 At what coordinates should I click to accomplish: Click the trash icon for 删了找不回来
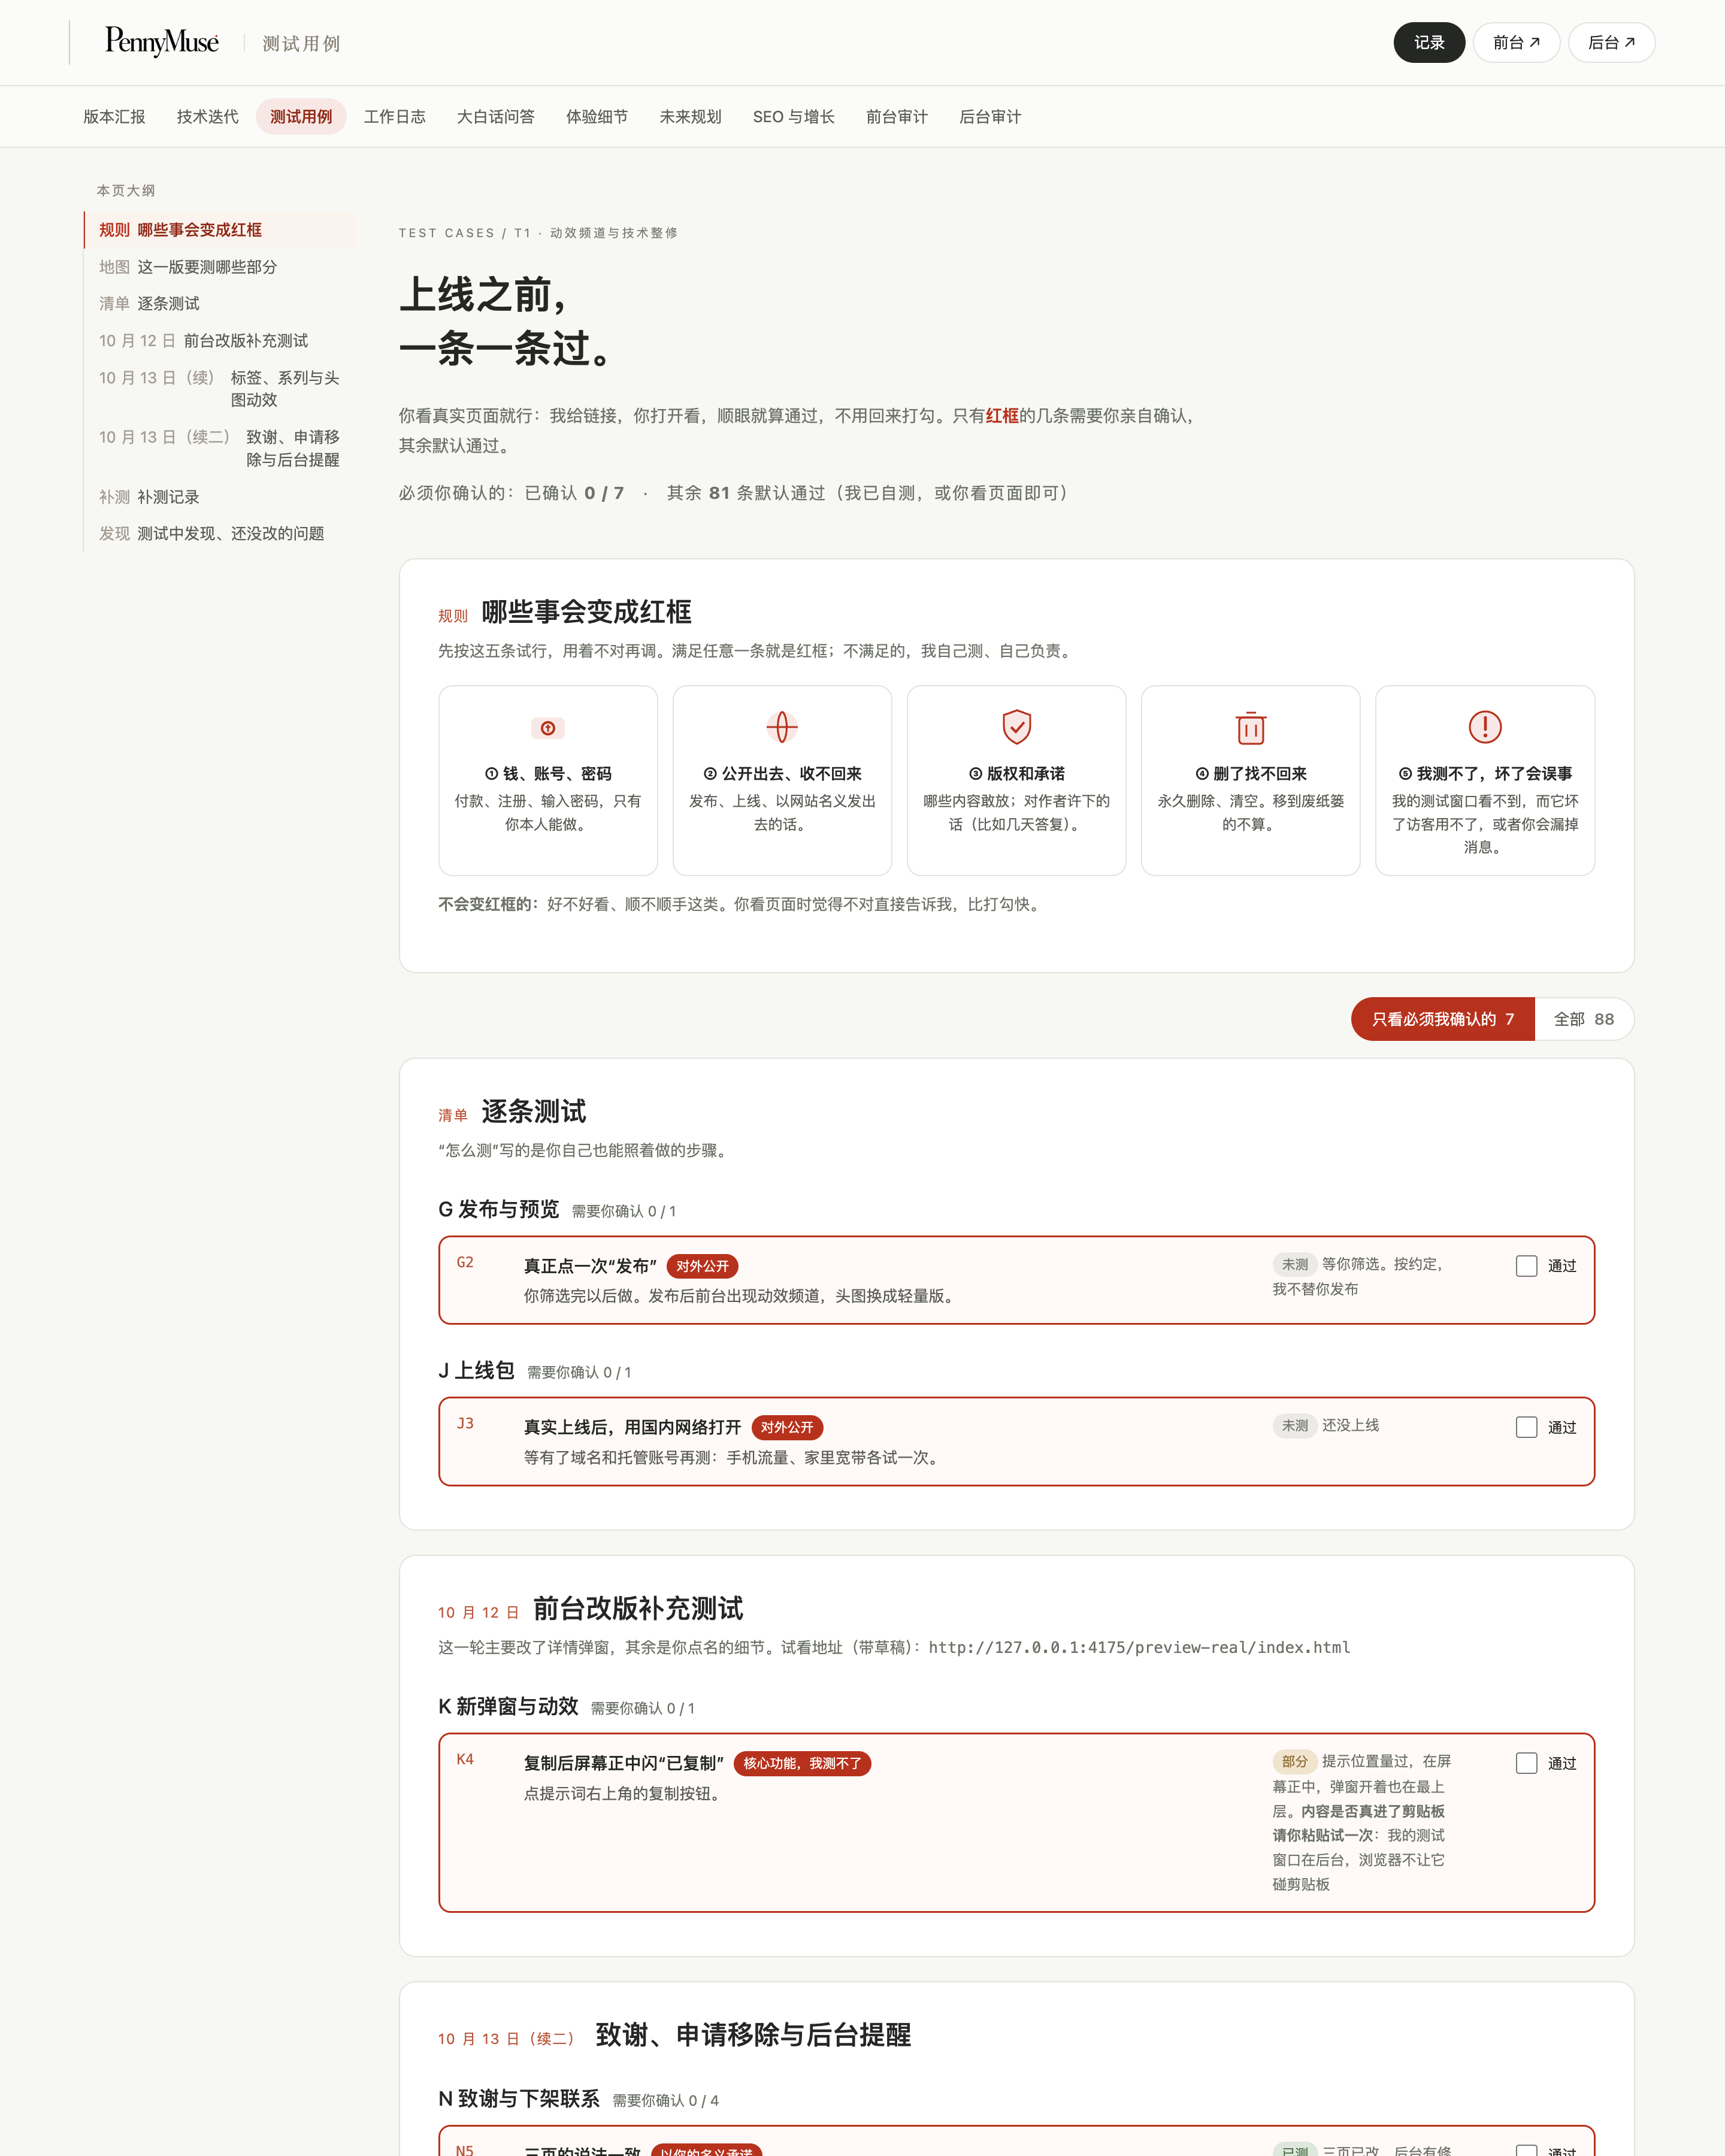click(x=1250, y=727)
